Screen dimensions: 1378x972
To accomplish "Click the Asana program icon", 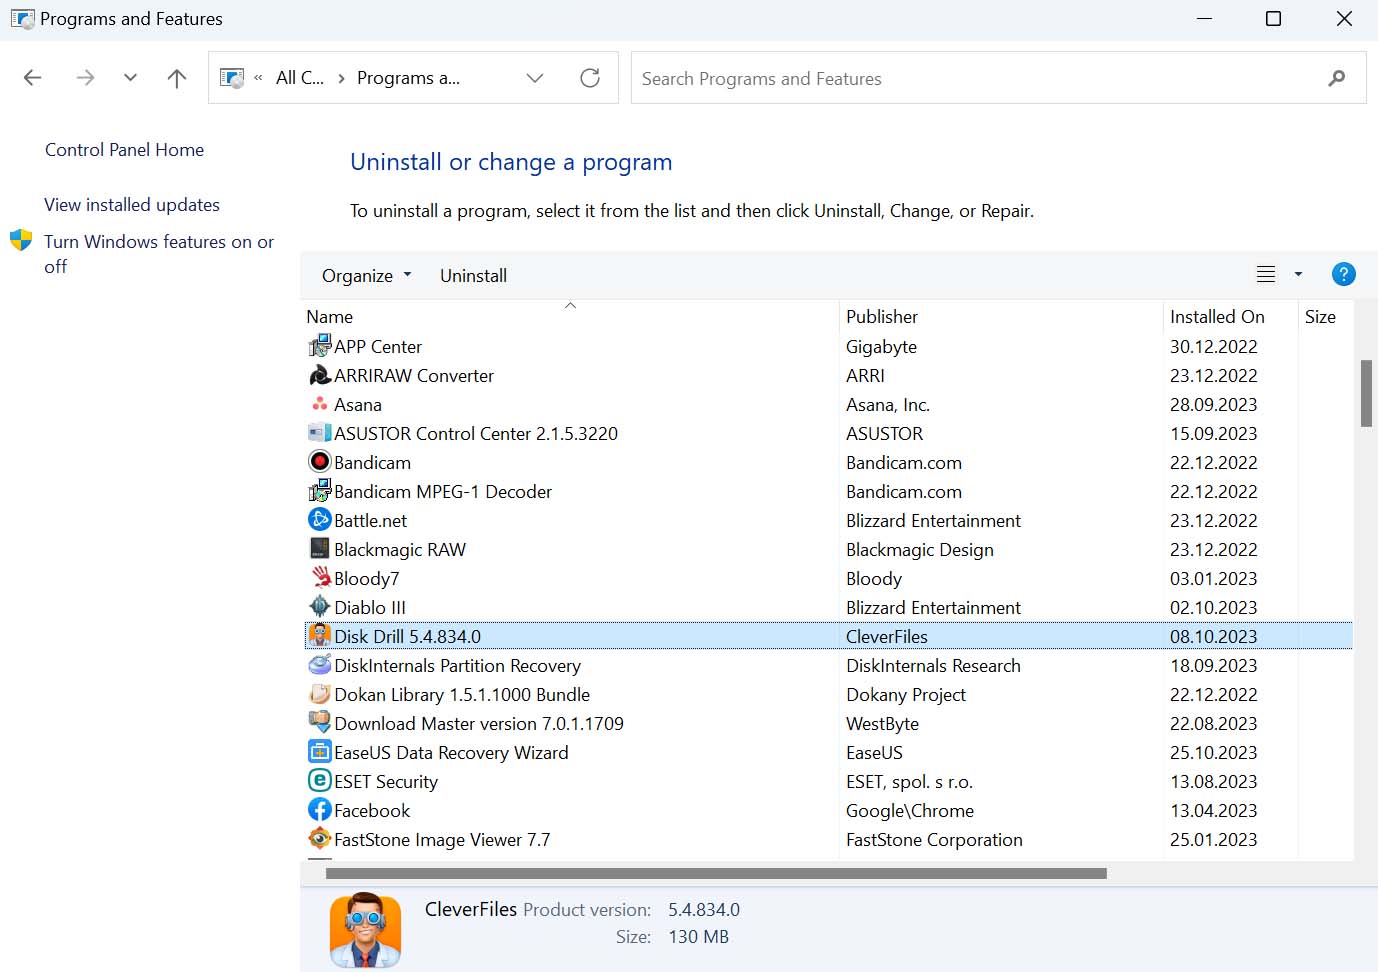I will (x=319, y=404).
